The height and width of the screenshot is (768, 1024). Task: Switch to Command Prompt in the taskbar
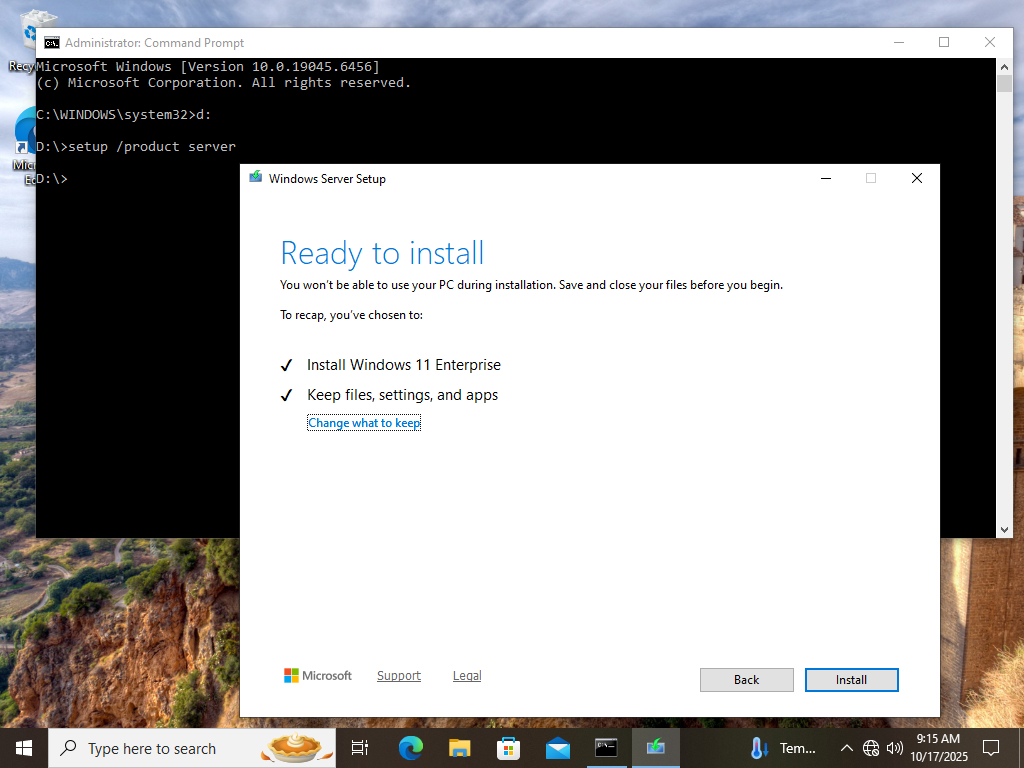(606, 748)
